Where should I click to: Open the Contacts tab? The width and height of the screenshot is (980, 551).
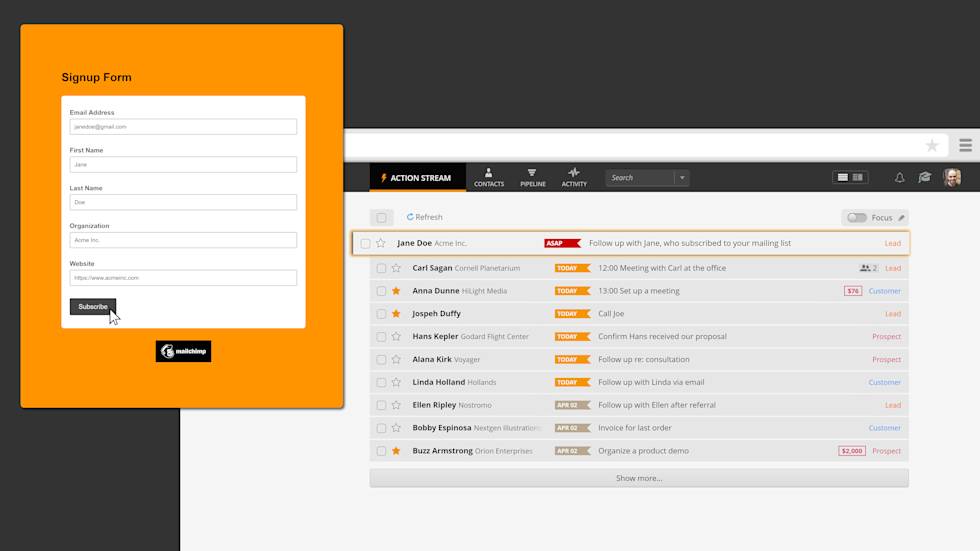coord(489,177)
